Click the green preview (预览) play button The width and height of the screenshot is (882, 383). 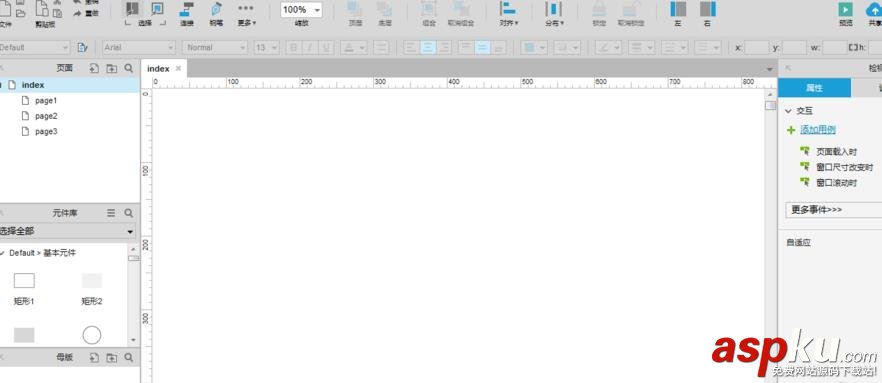pos(845,9)
